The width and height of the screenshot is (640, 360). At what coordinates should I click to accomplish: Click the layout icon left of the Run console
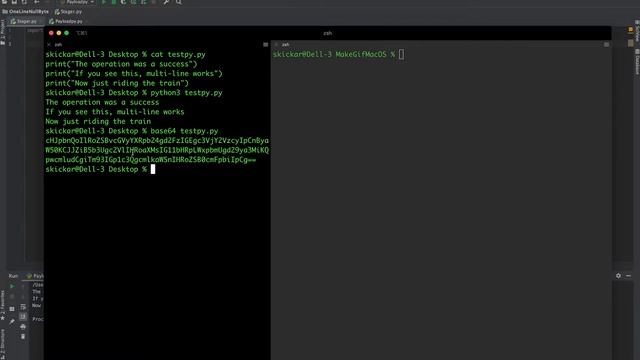click(x=12, y=309)
